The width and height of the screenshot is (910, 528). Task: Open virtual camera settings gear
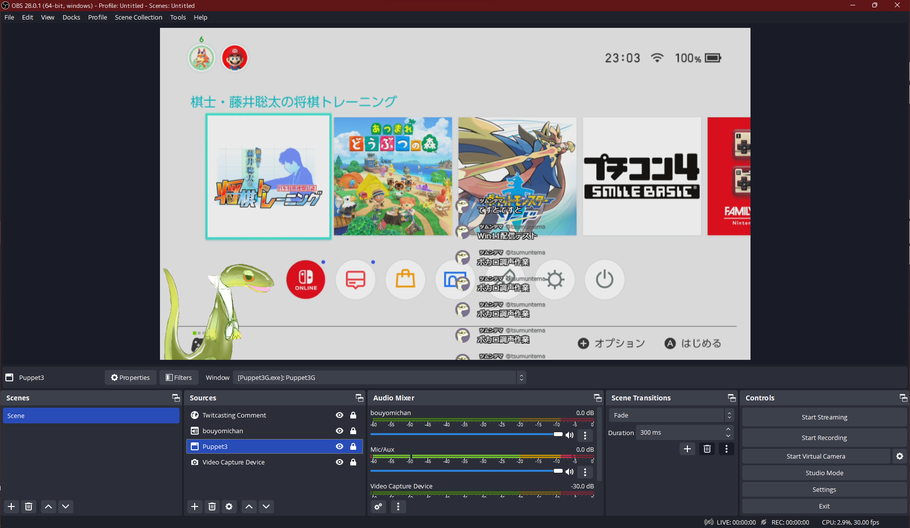click(900, 456)
